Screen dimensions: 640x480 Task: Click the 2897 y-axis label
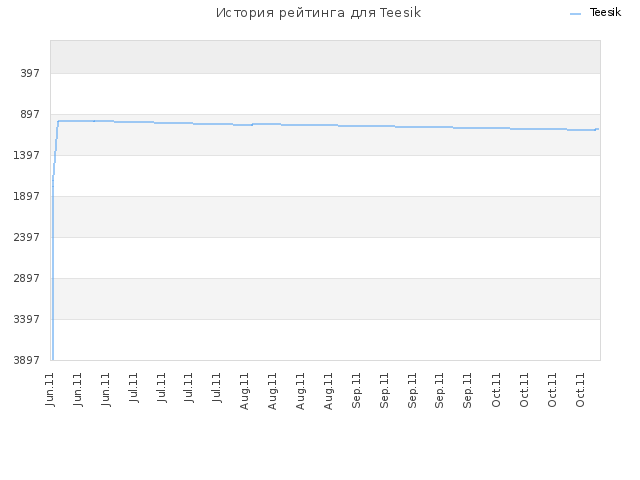(27, 278)
